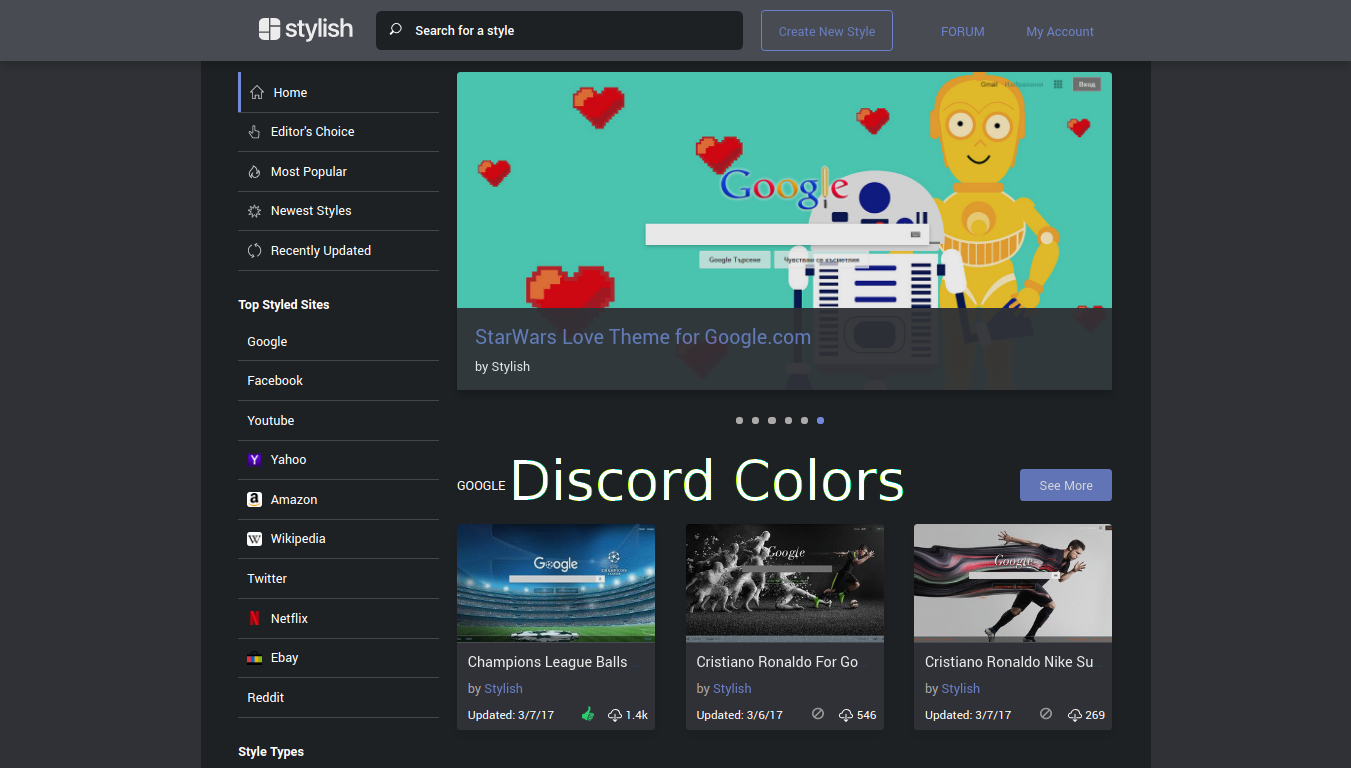Viewport: 1351px width, 768px height.
Task: Click the See More button
Action: click(1065, 485)
